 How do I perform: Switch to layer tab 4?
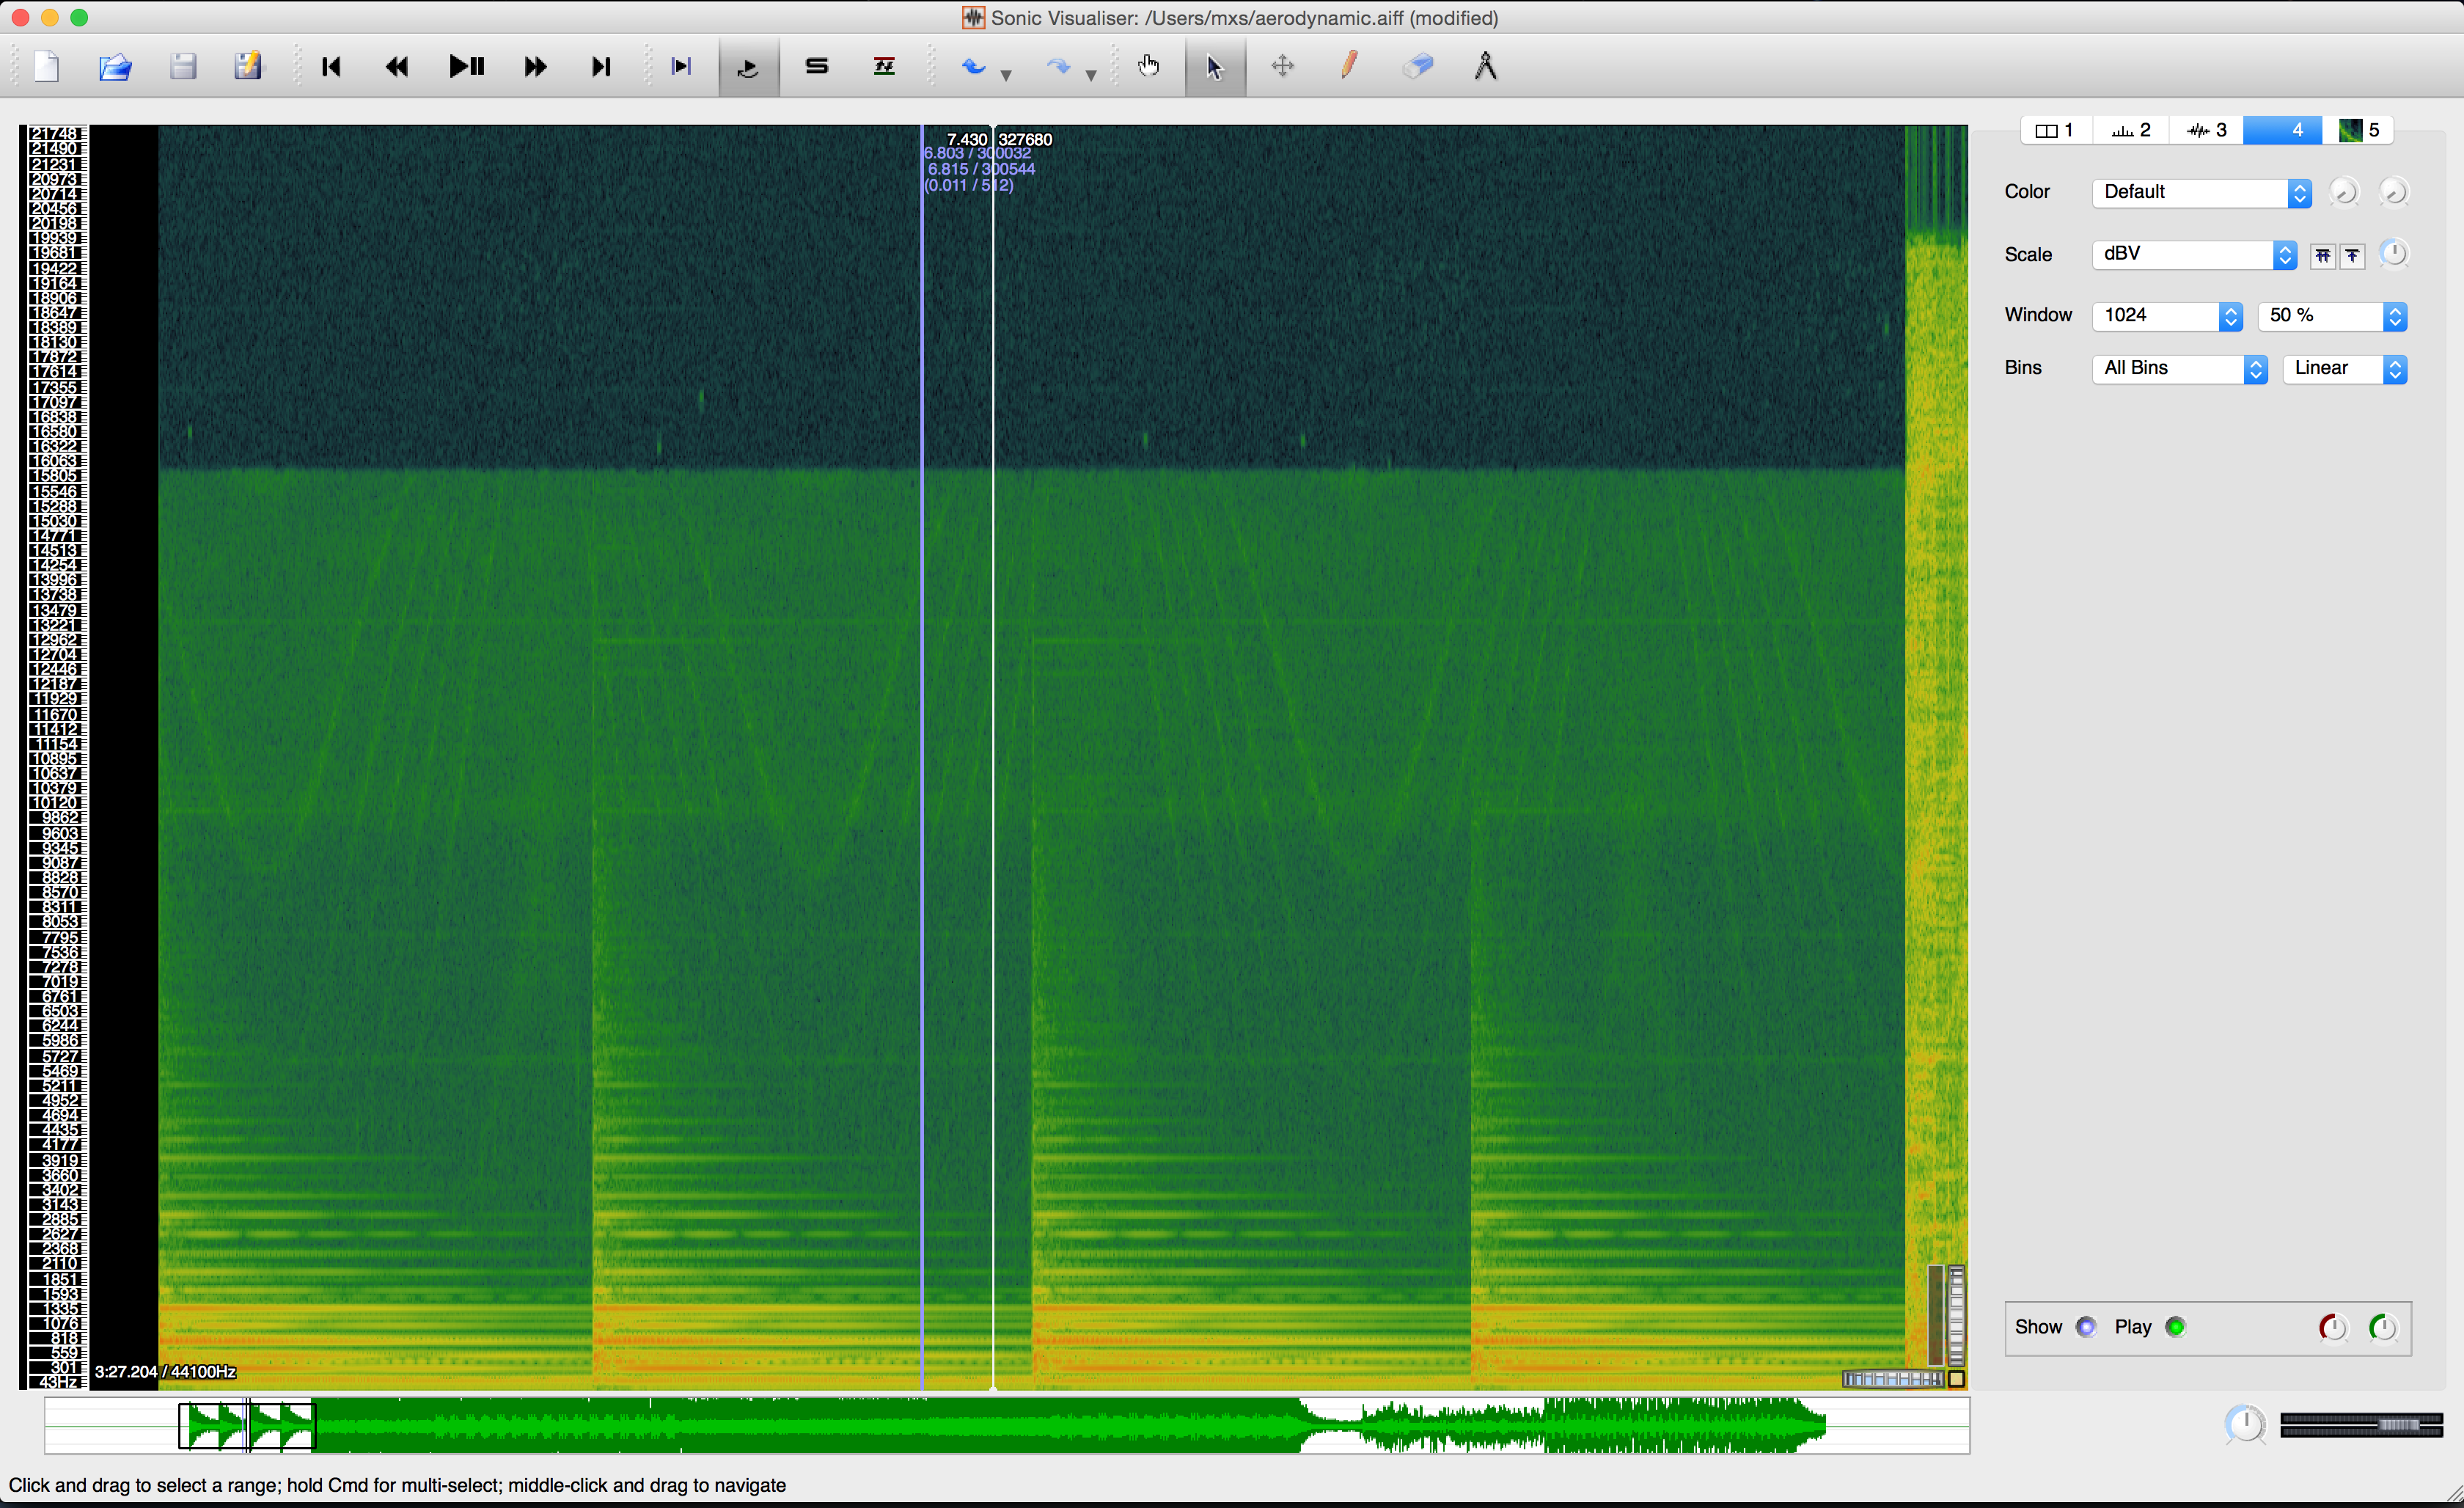tap(2282, 130)
